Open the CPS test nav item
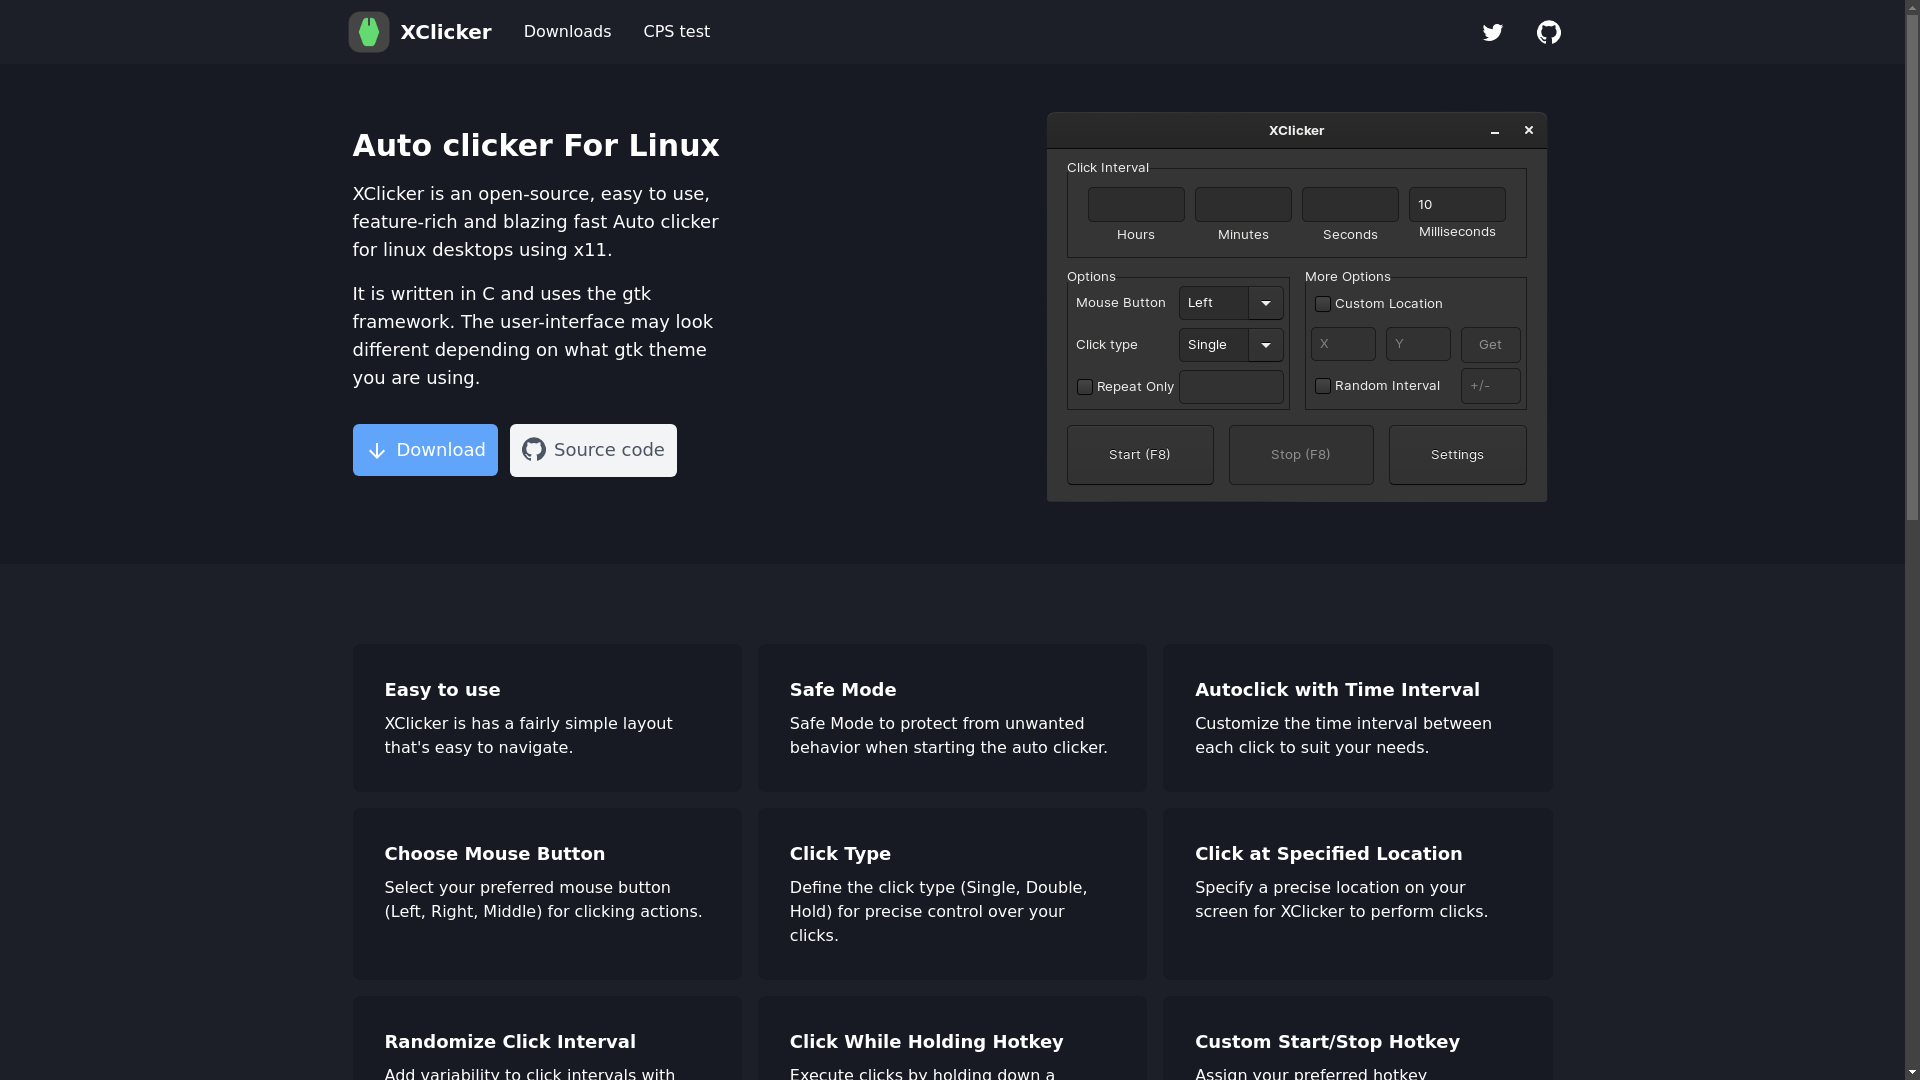 pos(676,32)
